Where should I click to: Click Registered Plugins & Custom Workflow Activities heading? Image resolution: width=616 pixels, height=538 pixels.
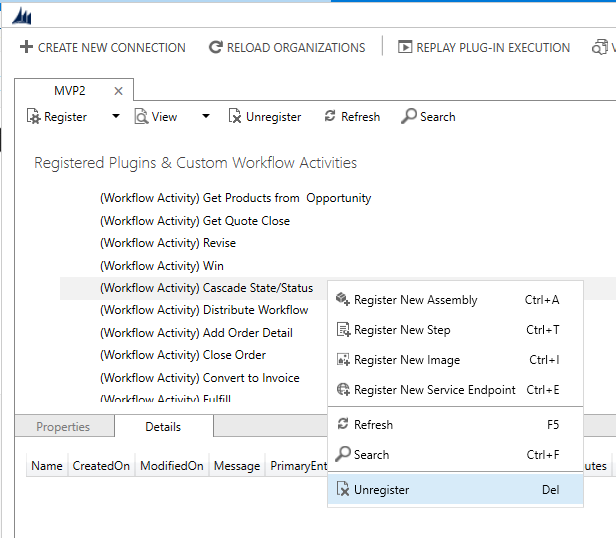(x=195, y=163)
